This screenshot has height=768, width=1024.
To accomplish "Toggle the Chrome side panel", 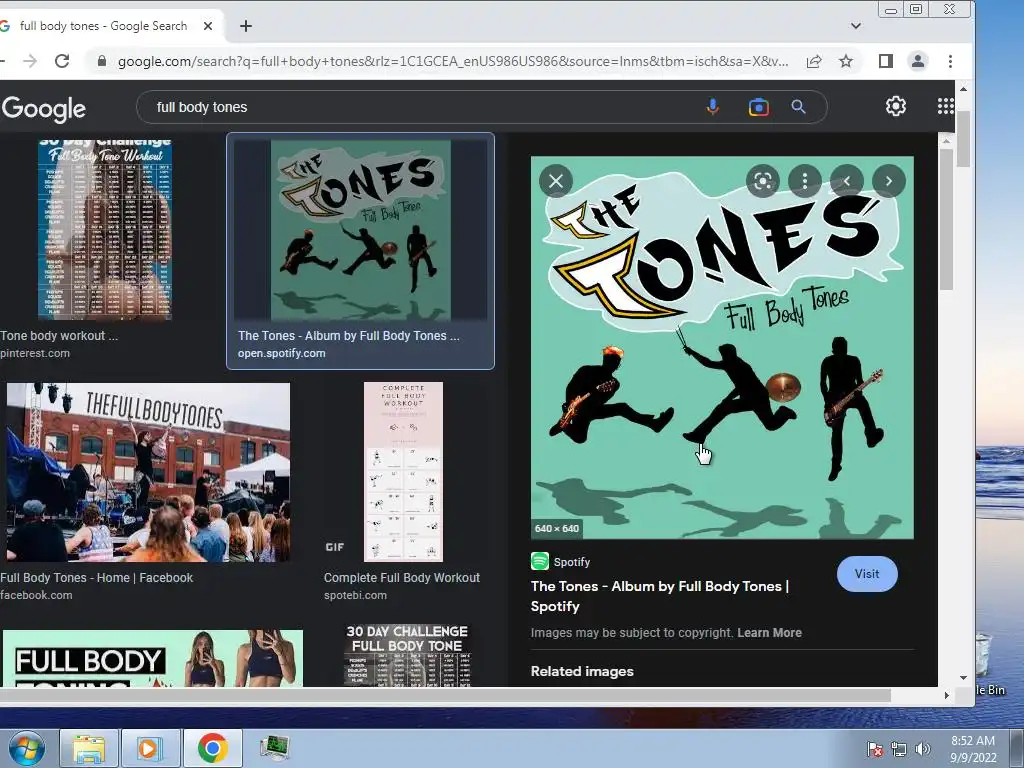I will [886, 61].
